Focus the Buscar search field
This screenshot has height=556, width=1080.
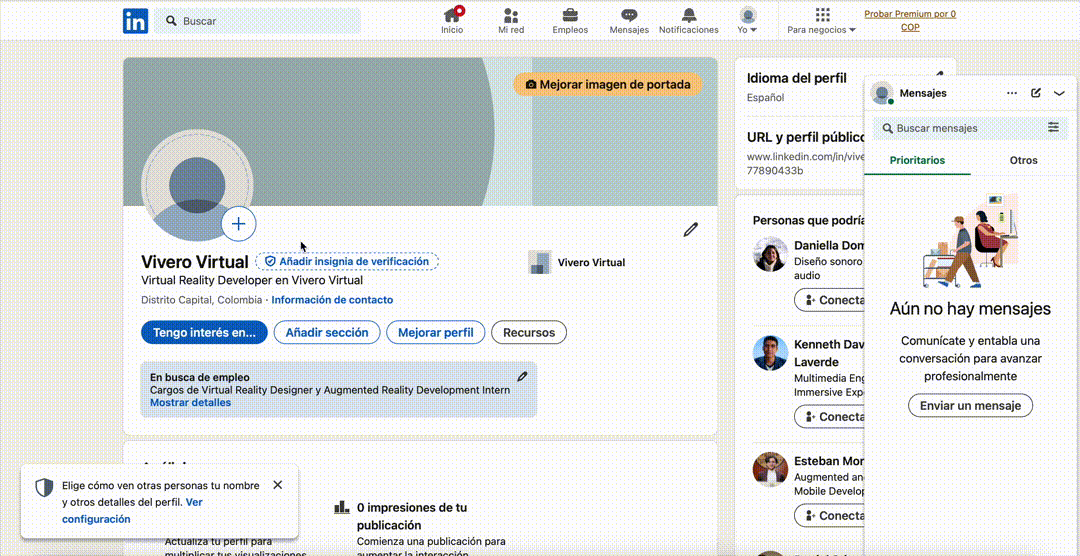pyautogui.click(x=257, y=21)
